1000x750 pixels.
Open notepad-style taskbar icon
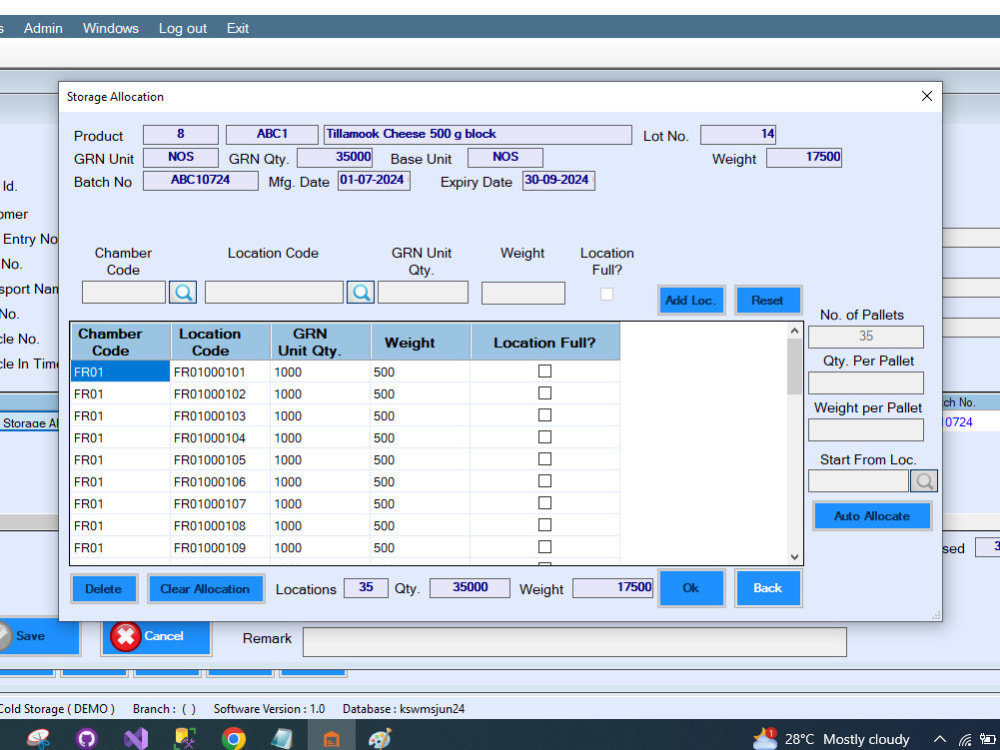click(281, 739)
